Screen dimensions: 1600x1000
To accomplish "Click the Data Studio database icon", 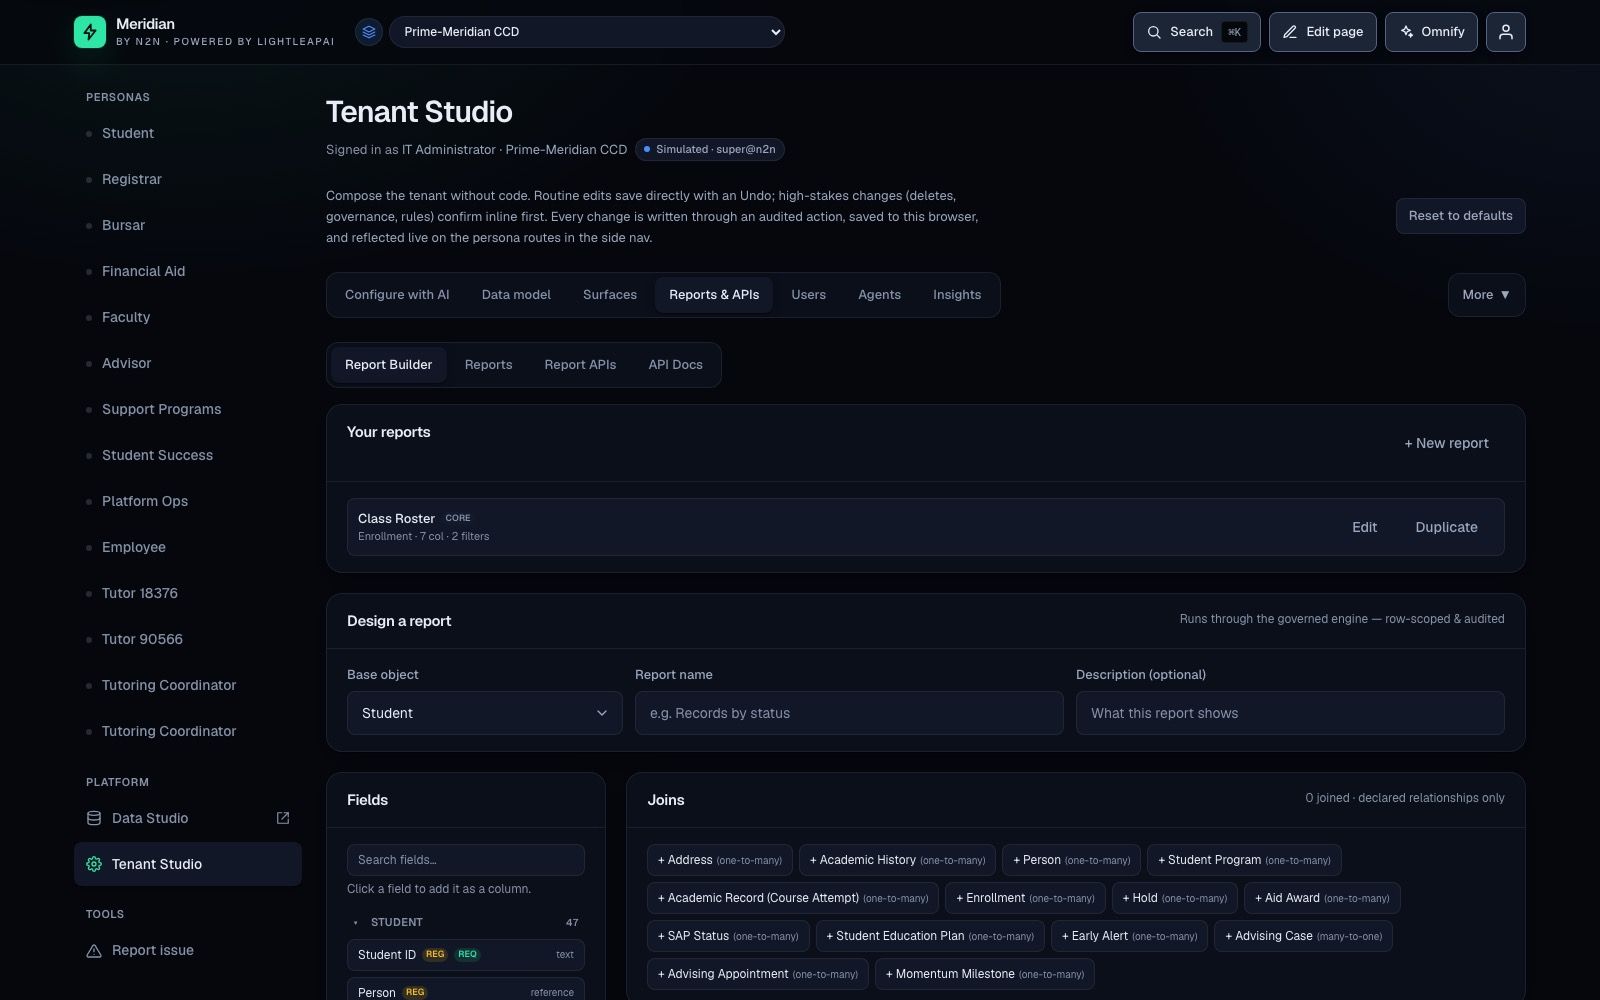I will coord(94,818).
